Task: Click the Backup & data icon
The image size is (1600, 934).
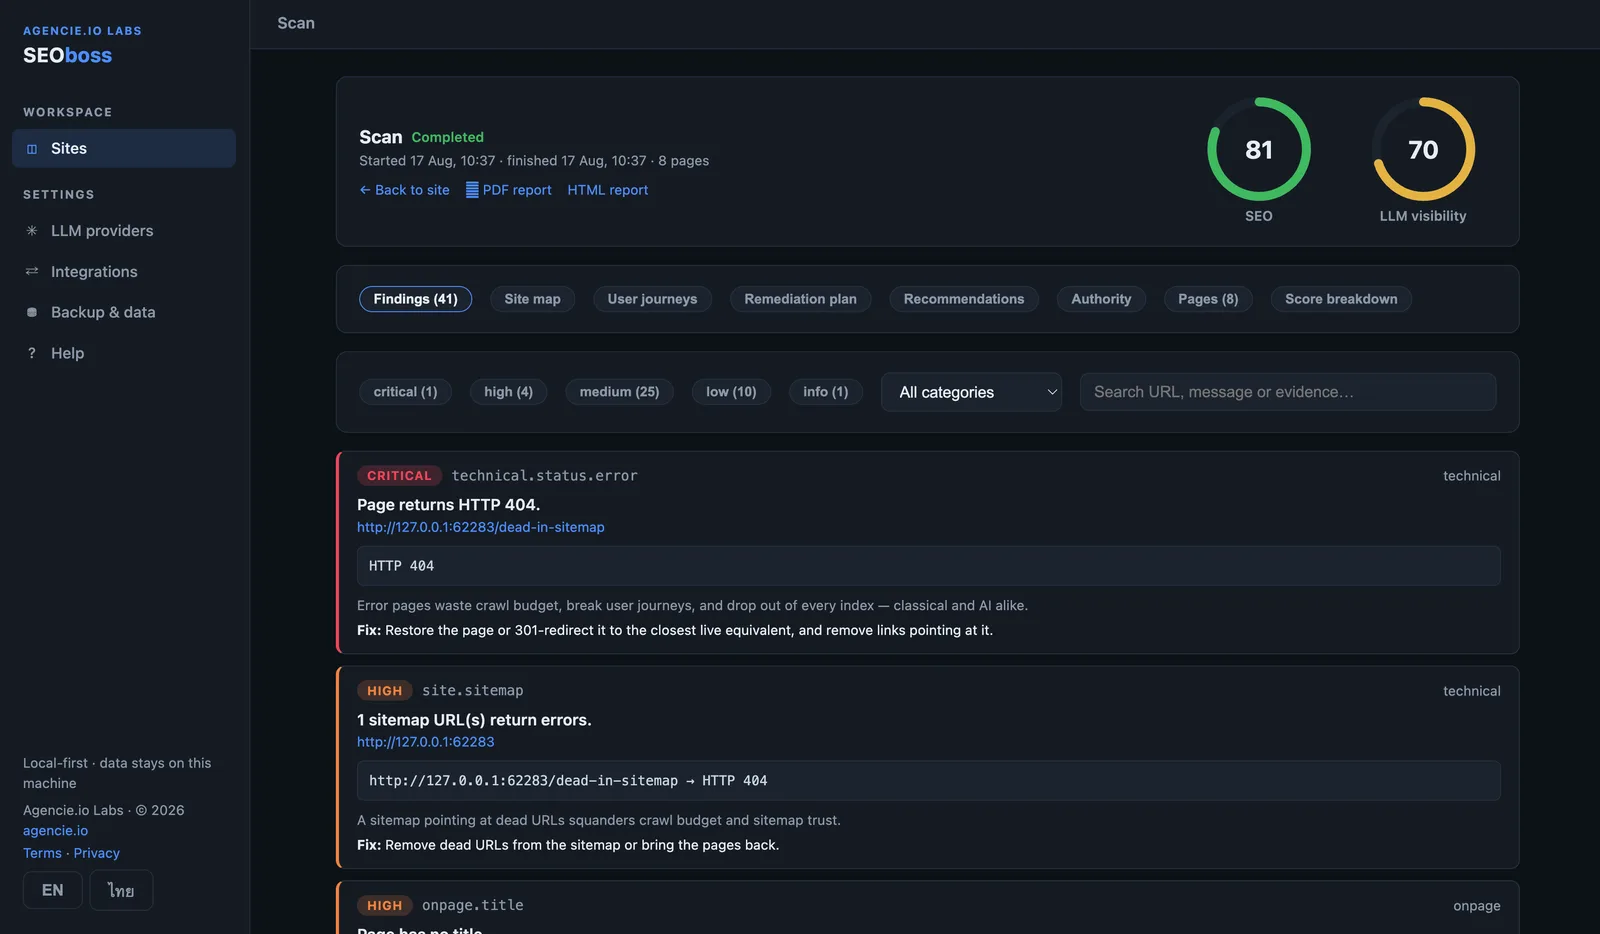Action: pyautogui.click(x=32, y=313)
